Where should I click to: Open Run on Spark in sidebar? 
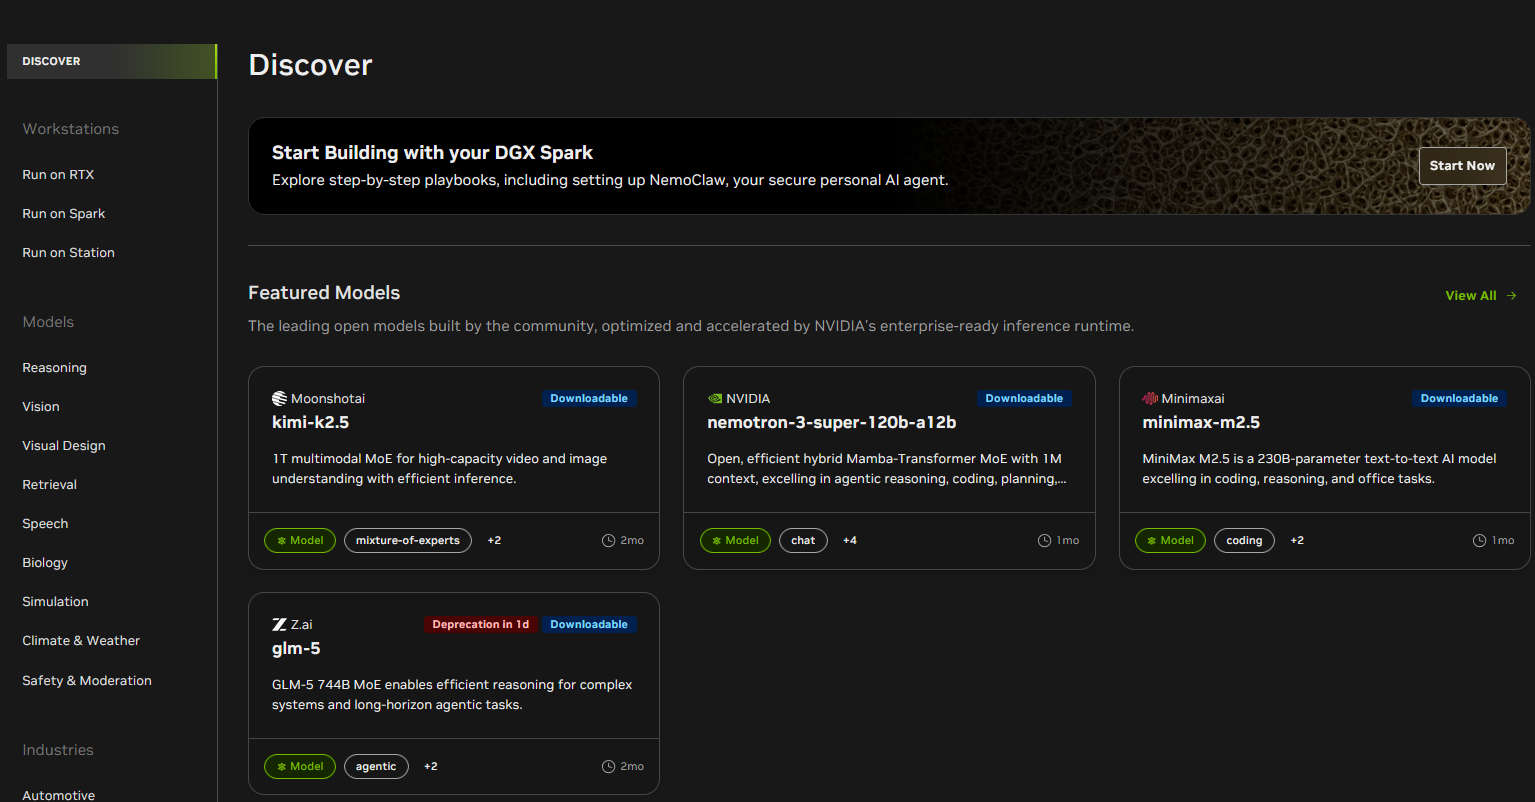click(x=64, y=214)
